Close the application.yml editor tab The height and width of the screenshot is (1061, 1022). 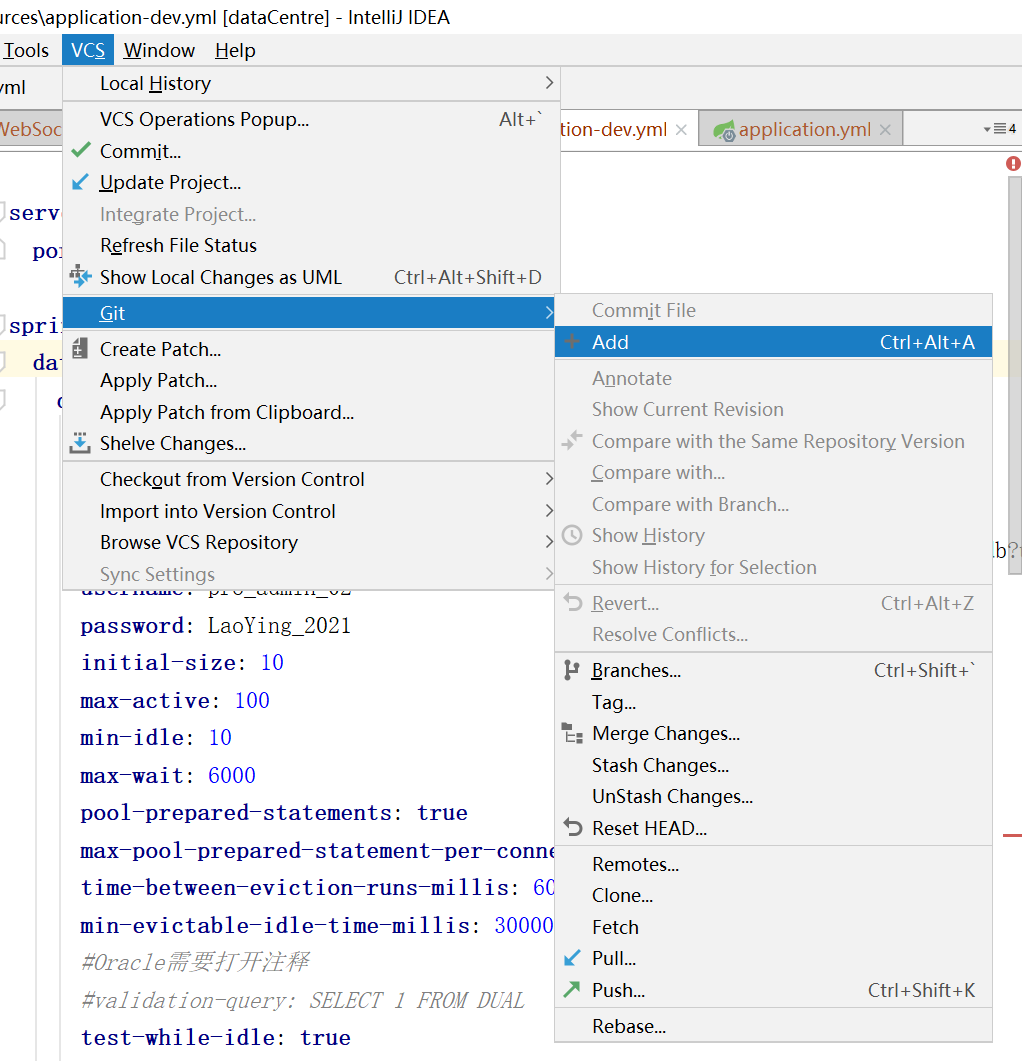885,130
